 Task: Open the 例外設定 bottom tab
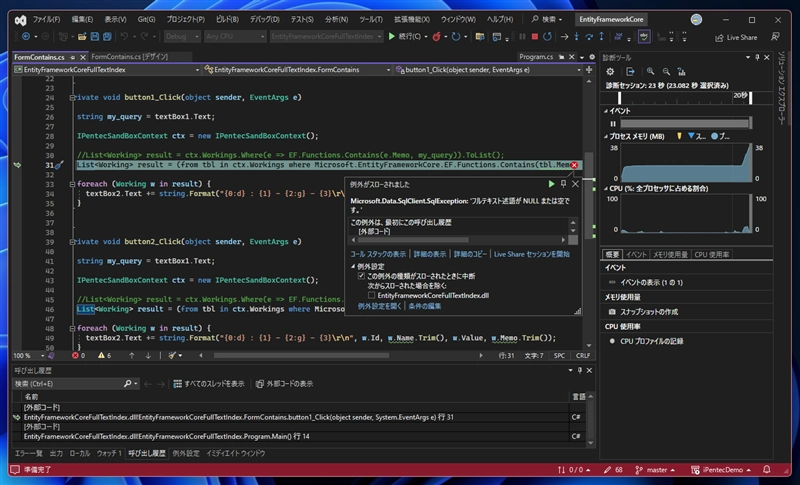(186, 453)
